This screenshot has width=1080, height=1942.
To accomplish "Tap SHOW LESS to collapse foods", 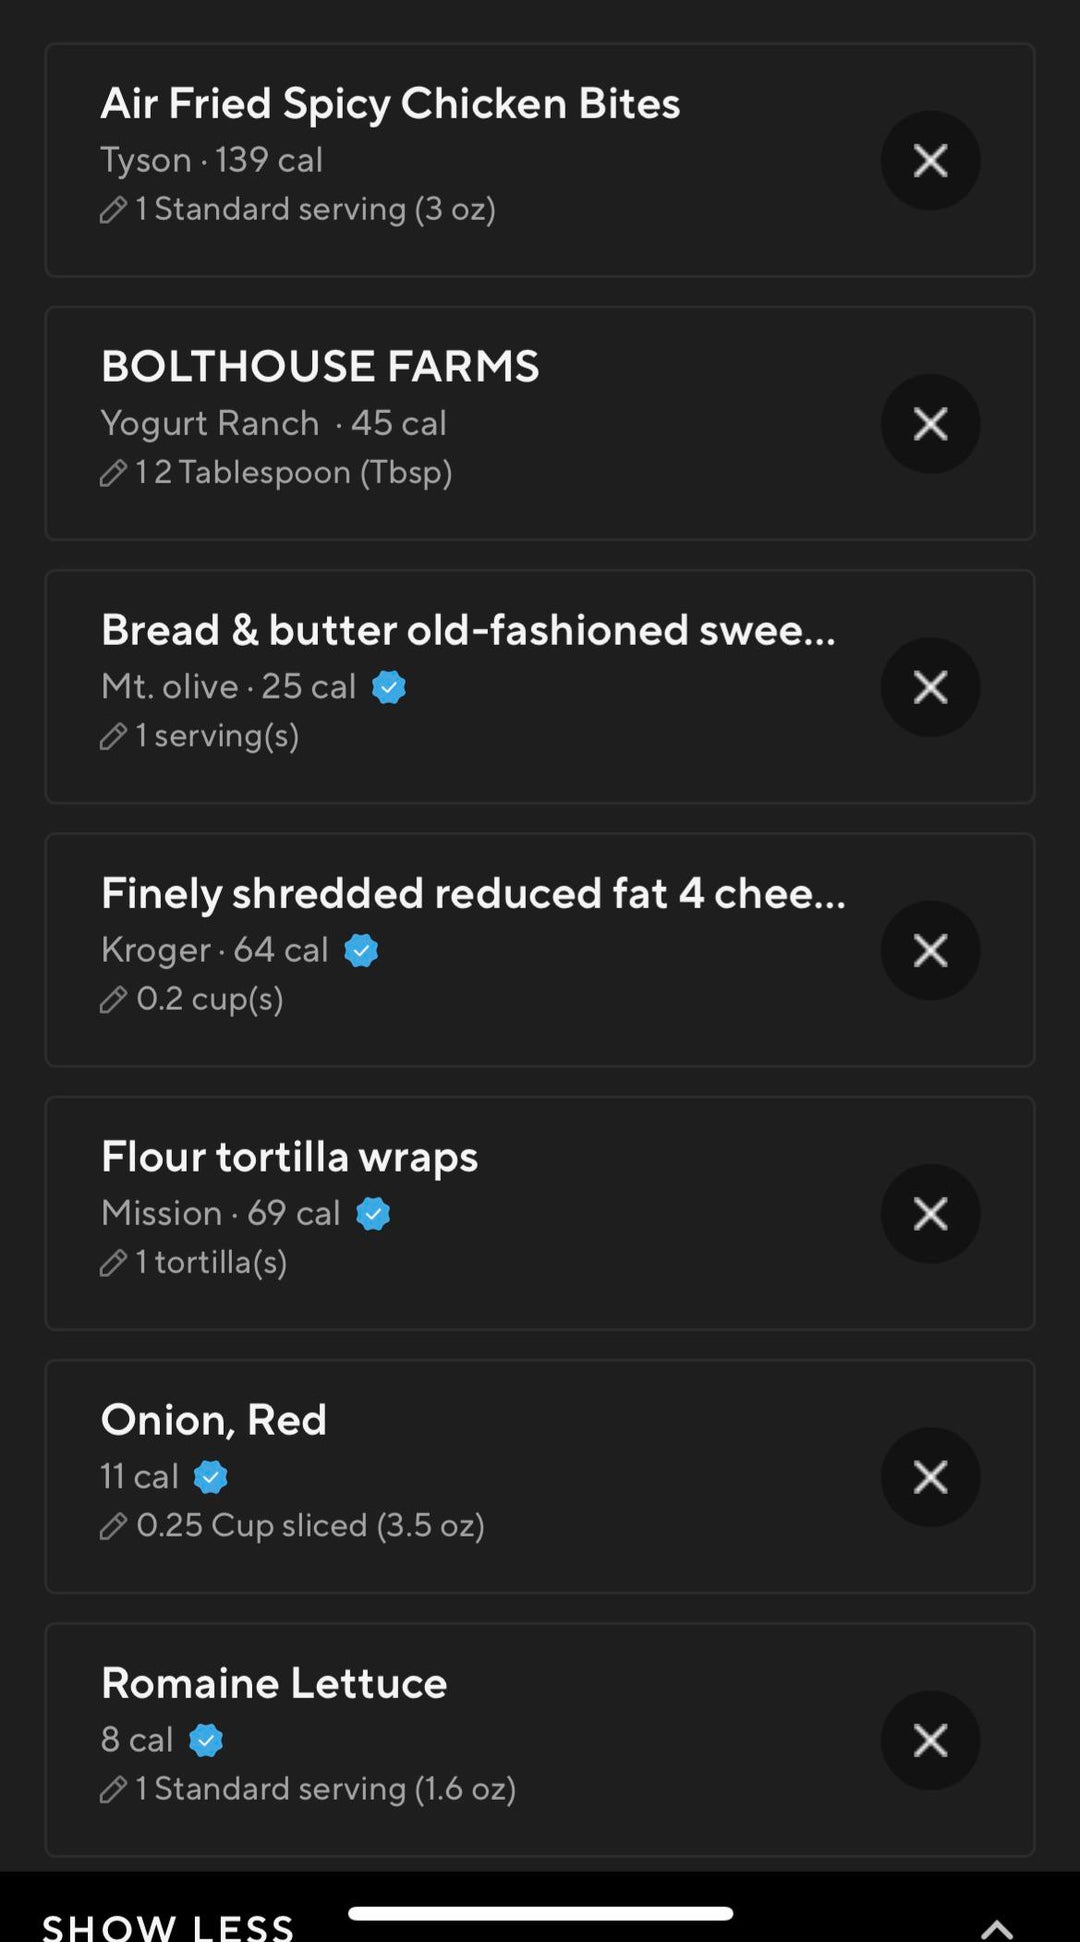I will click(x=168, y=1928).
